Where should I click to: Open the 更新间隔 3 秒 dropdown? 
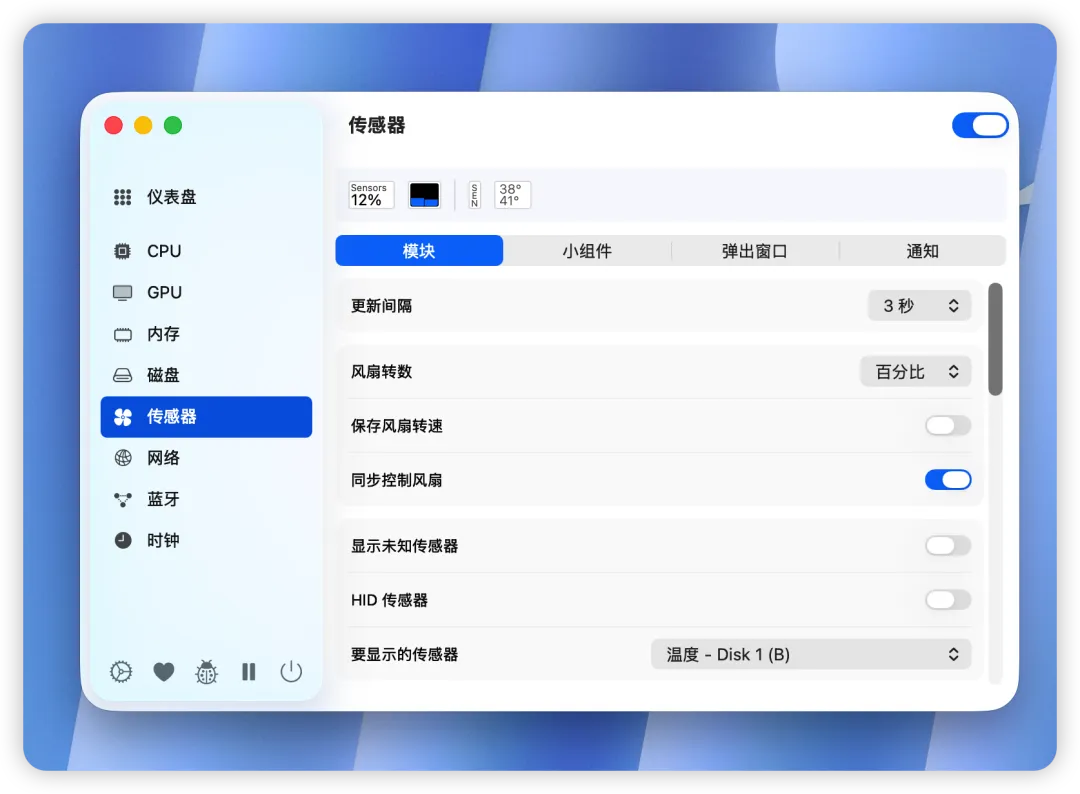pos(920,306)
